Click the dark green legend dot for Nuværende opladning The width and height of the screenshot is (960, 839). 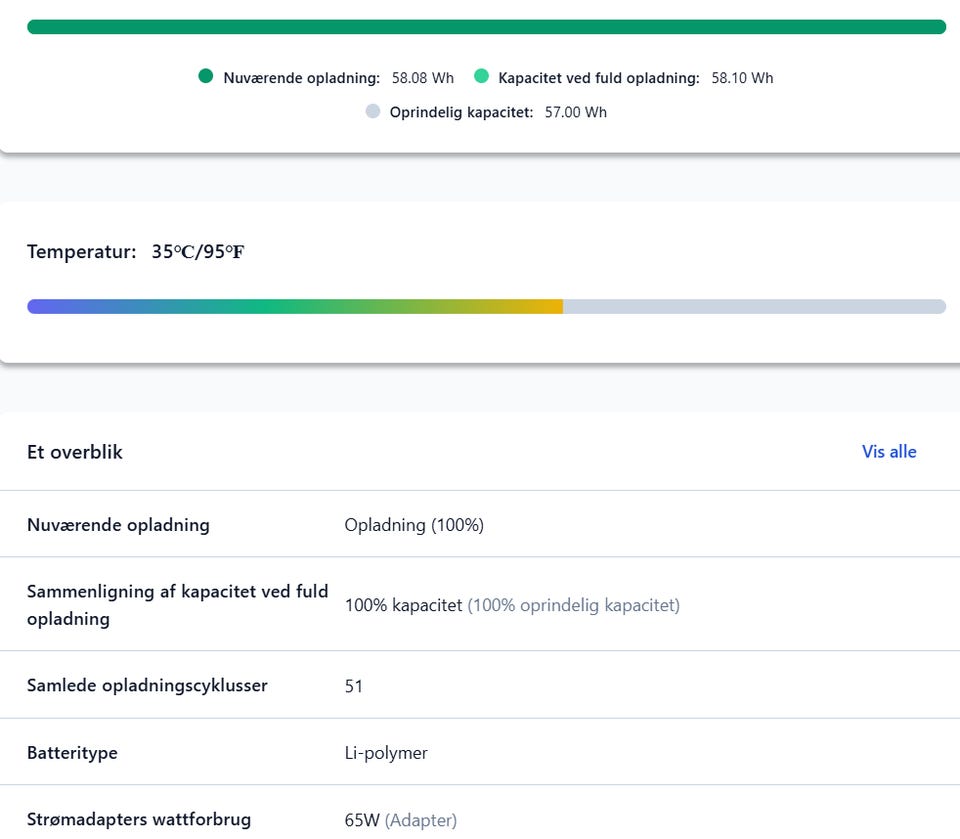206,76
